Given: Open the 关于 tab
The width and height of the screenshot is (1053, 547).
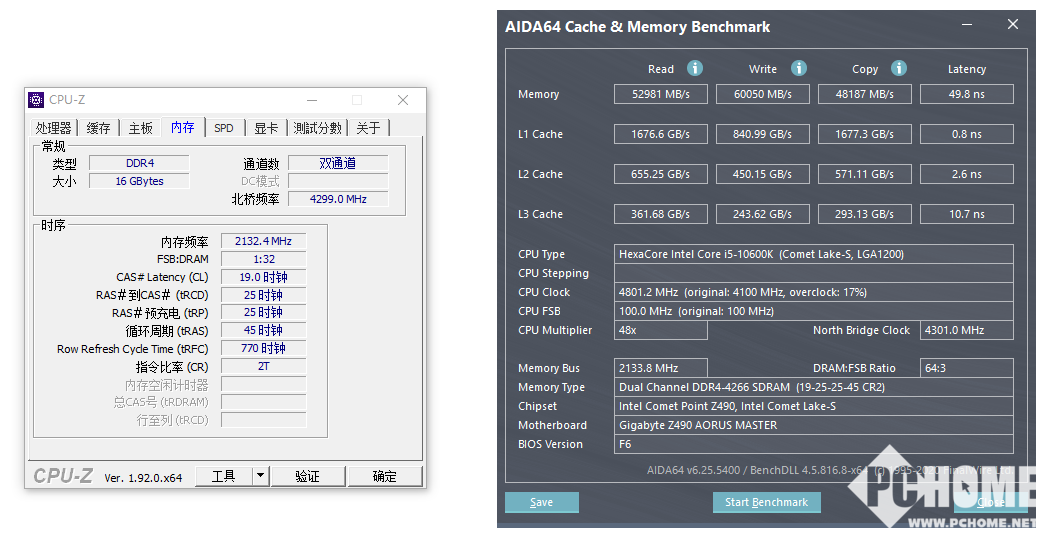Looking at the screenshot, I should tap(368, 128).
